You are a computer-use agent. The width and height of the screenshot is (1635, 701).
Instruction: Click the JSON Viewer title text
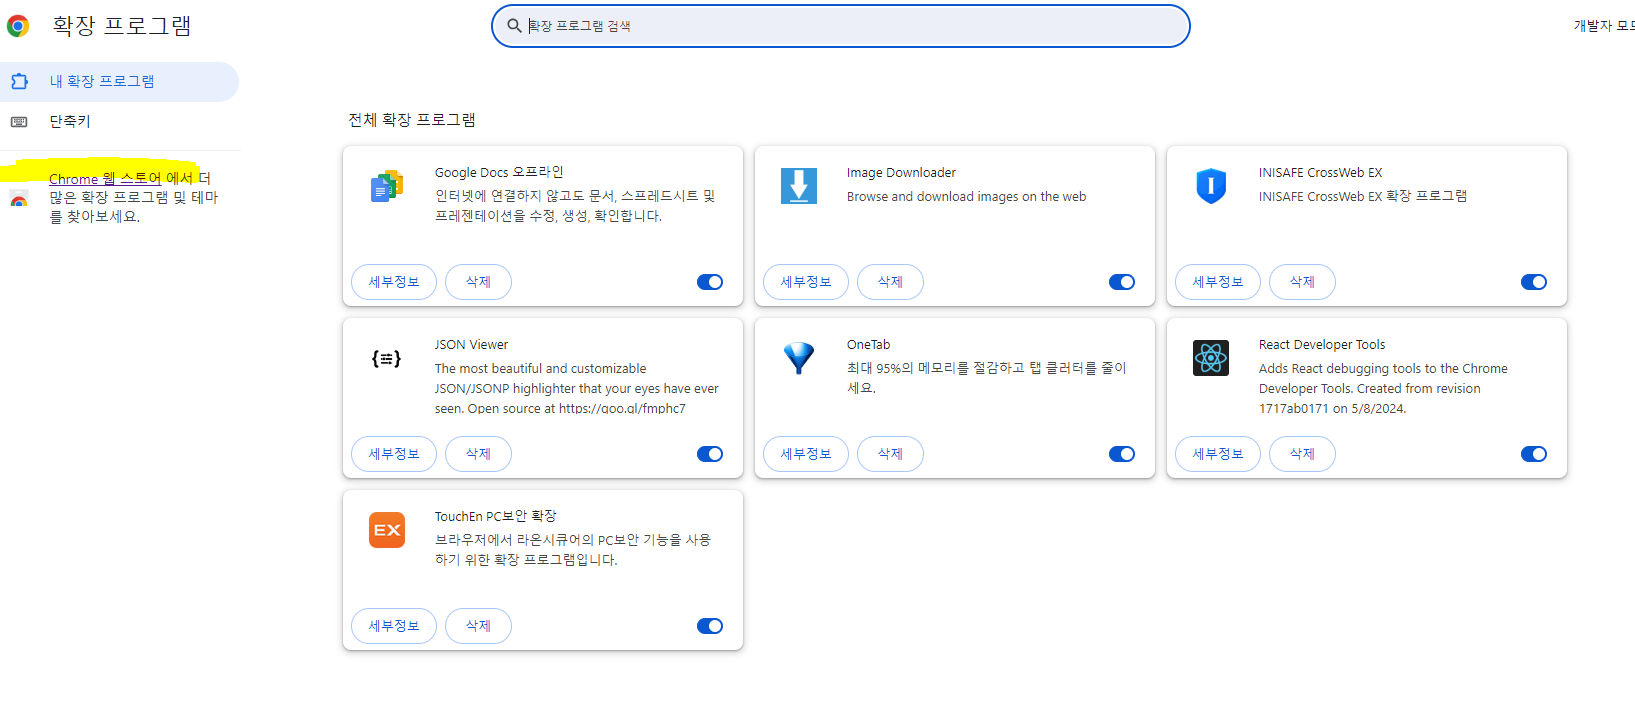click(x=471, y=345)
